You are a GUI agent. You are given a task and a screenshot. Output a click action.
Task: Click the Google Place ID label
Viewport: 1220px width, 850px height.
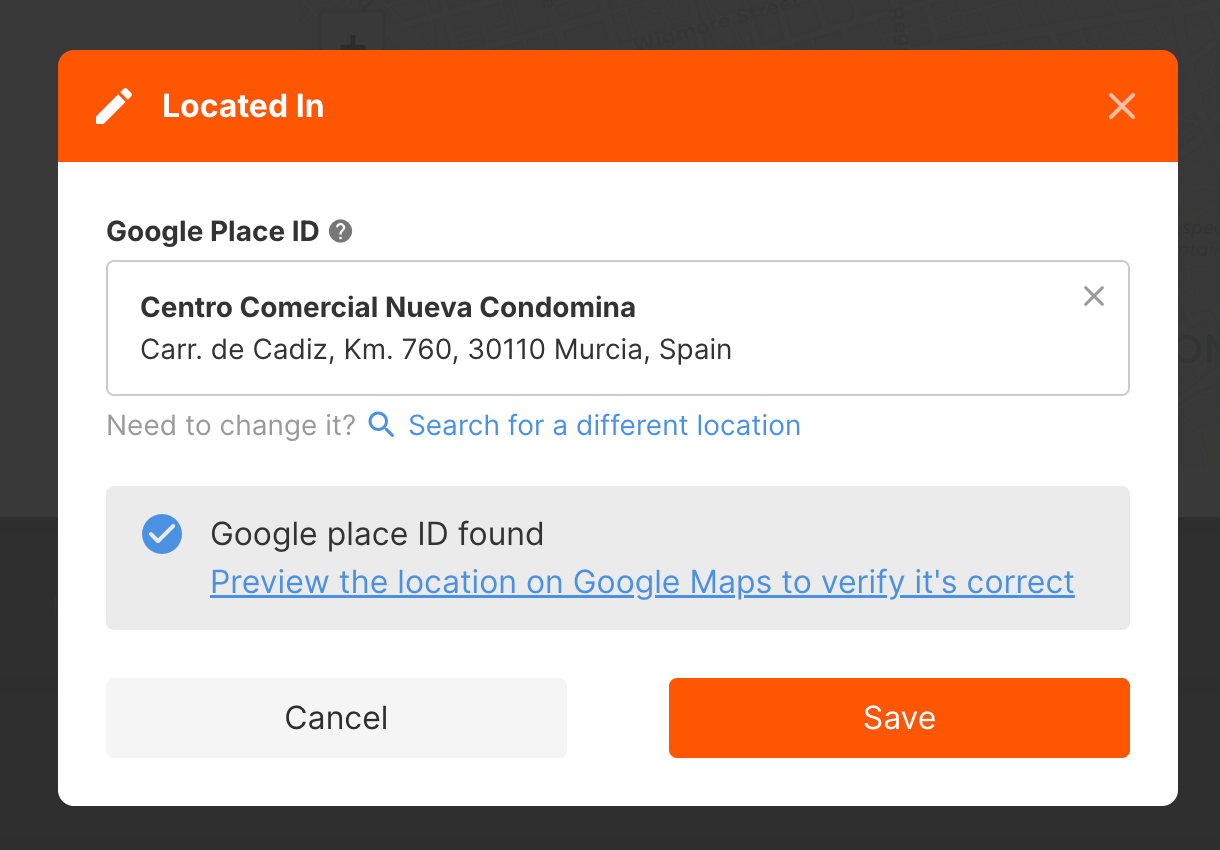212,232
